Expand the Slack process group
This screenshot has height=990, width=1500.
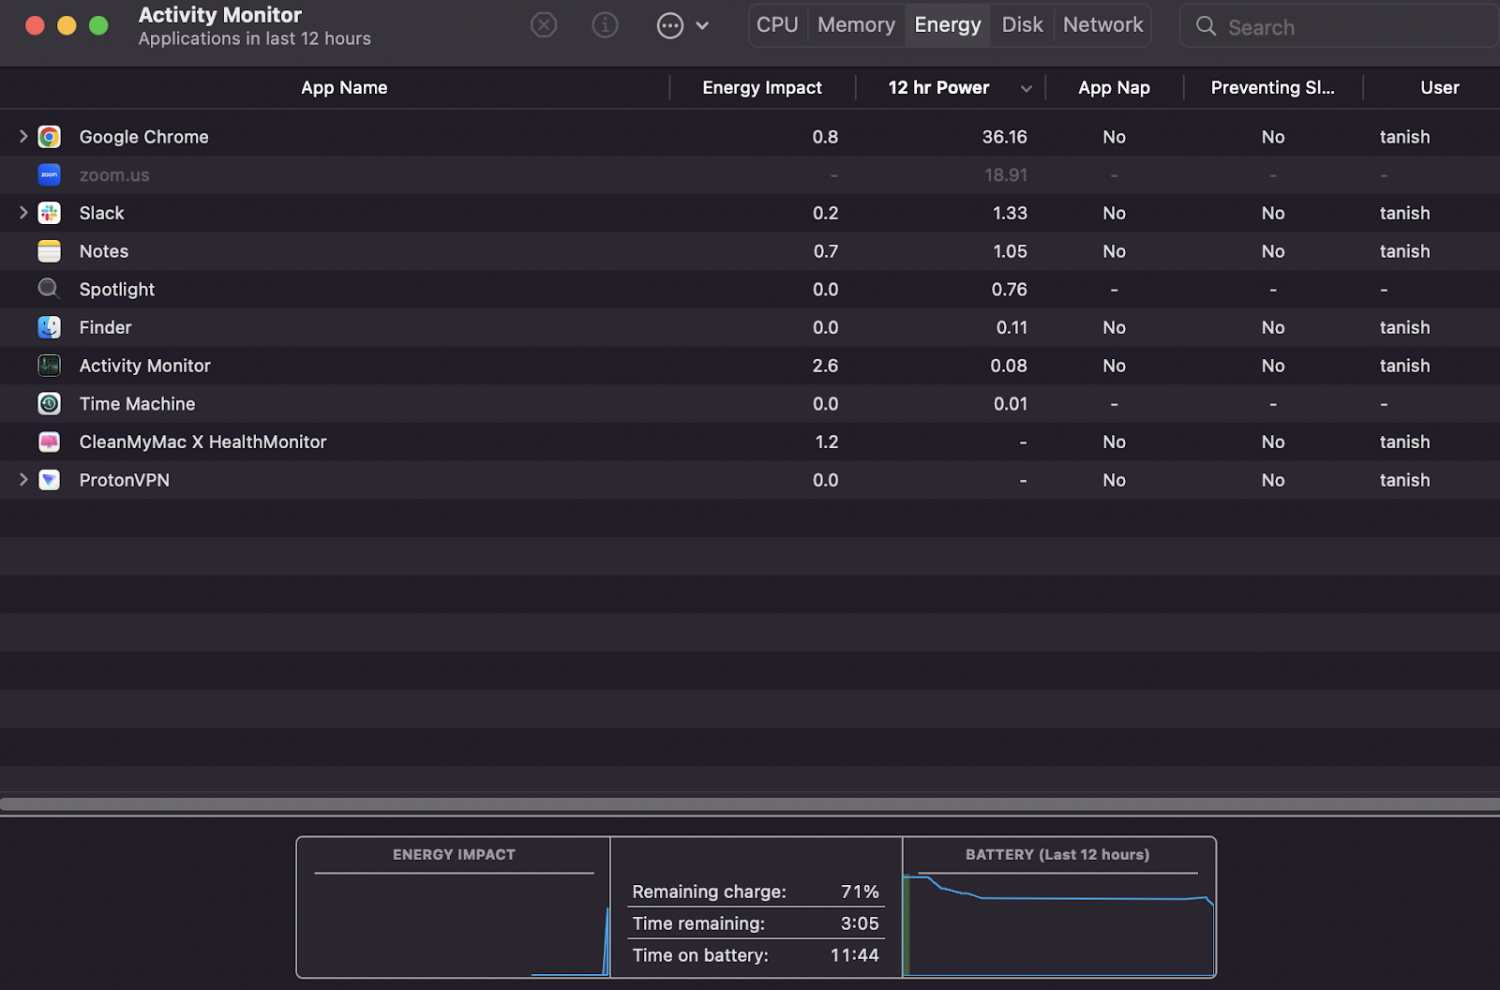[x=23, y=213]
